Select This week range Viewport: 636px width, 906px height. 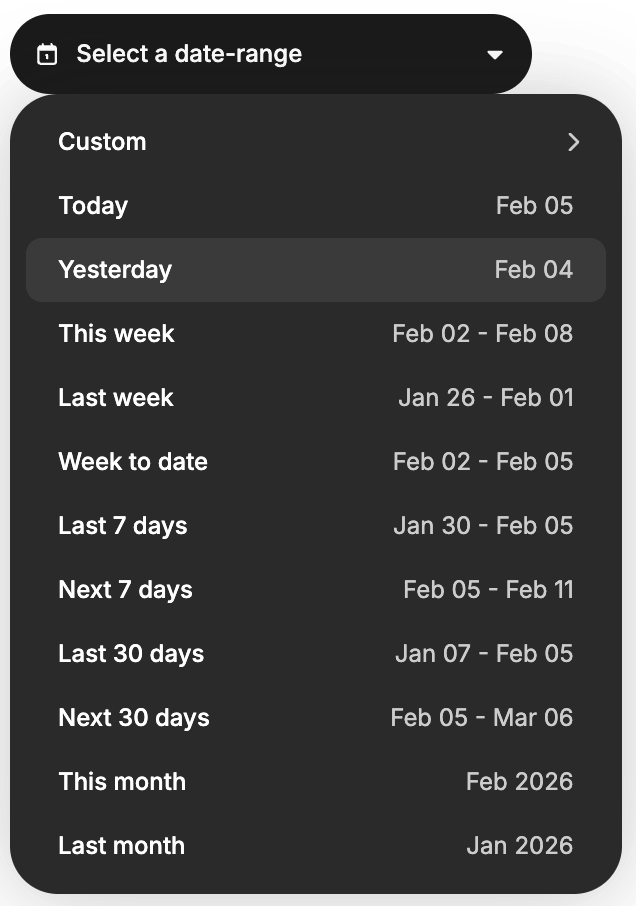[117, 334]
